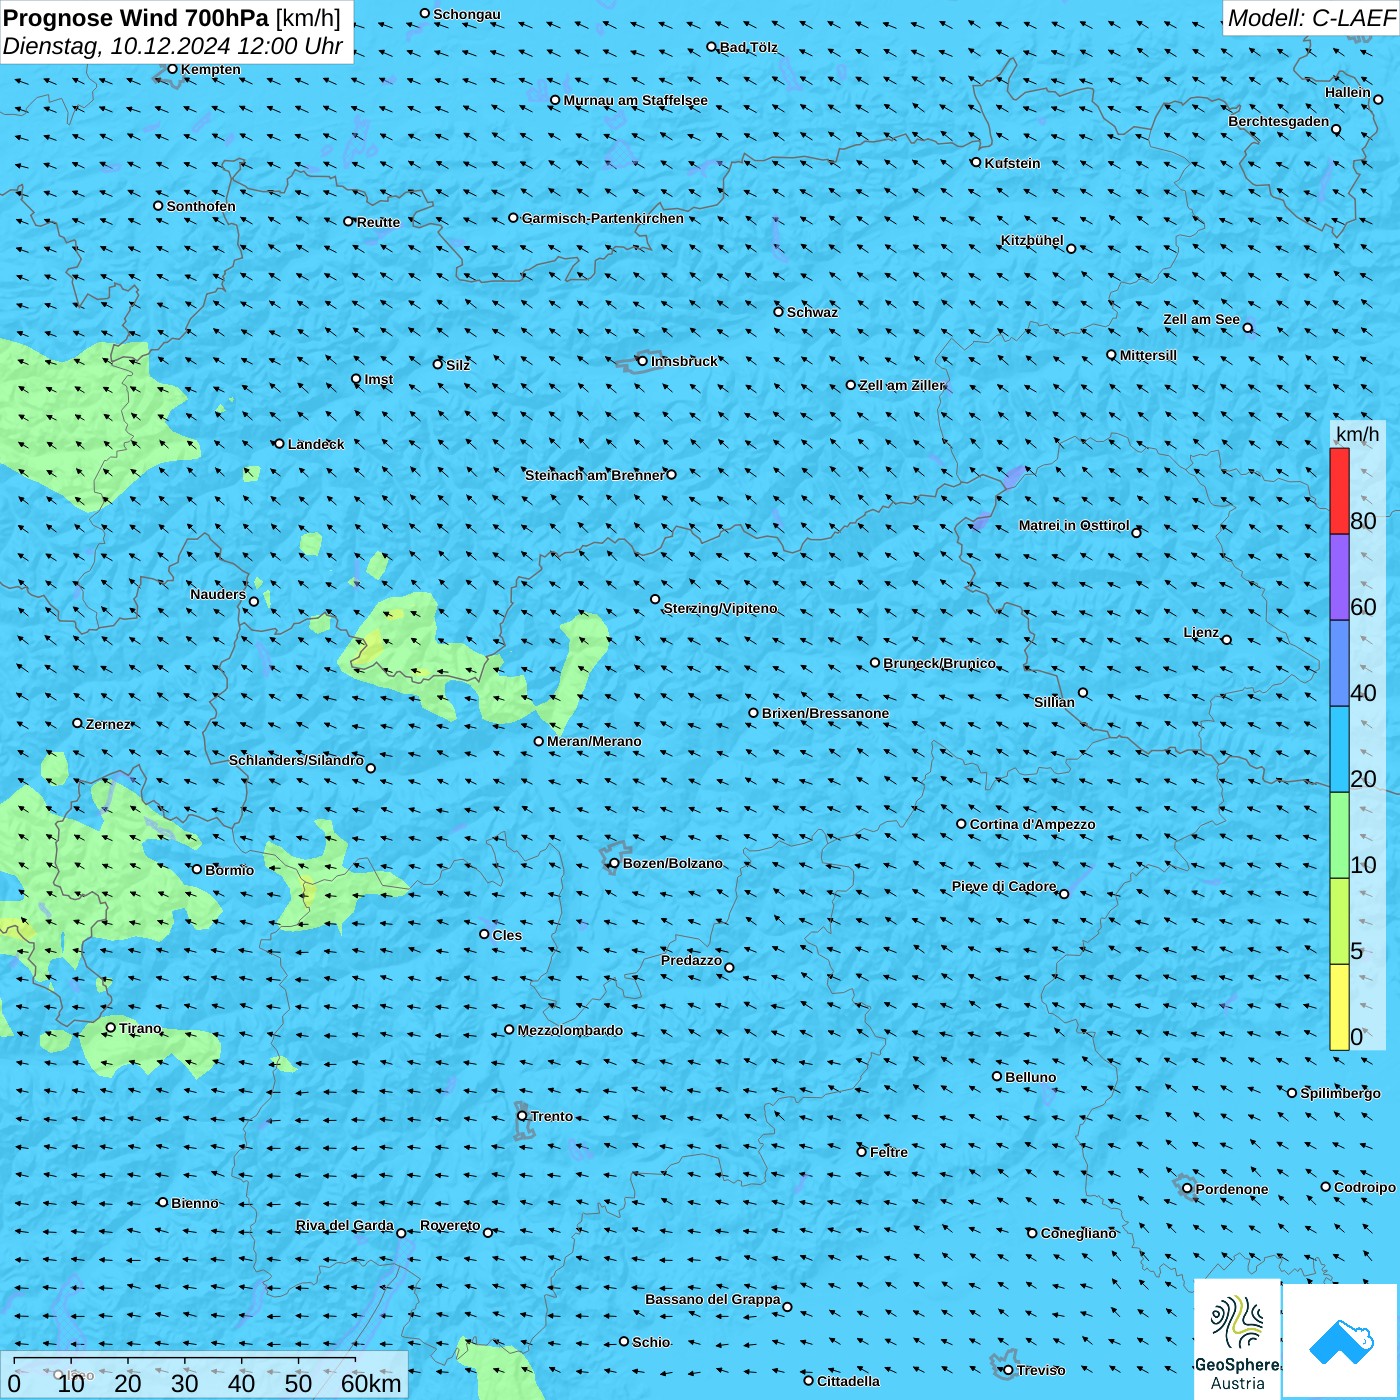Click the Zernez label
The height and width of the screenshot is (1400, 1400).
(x=108, y=724)
